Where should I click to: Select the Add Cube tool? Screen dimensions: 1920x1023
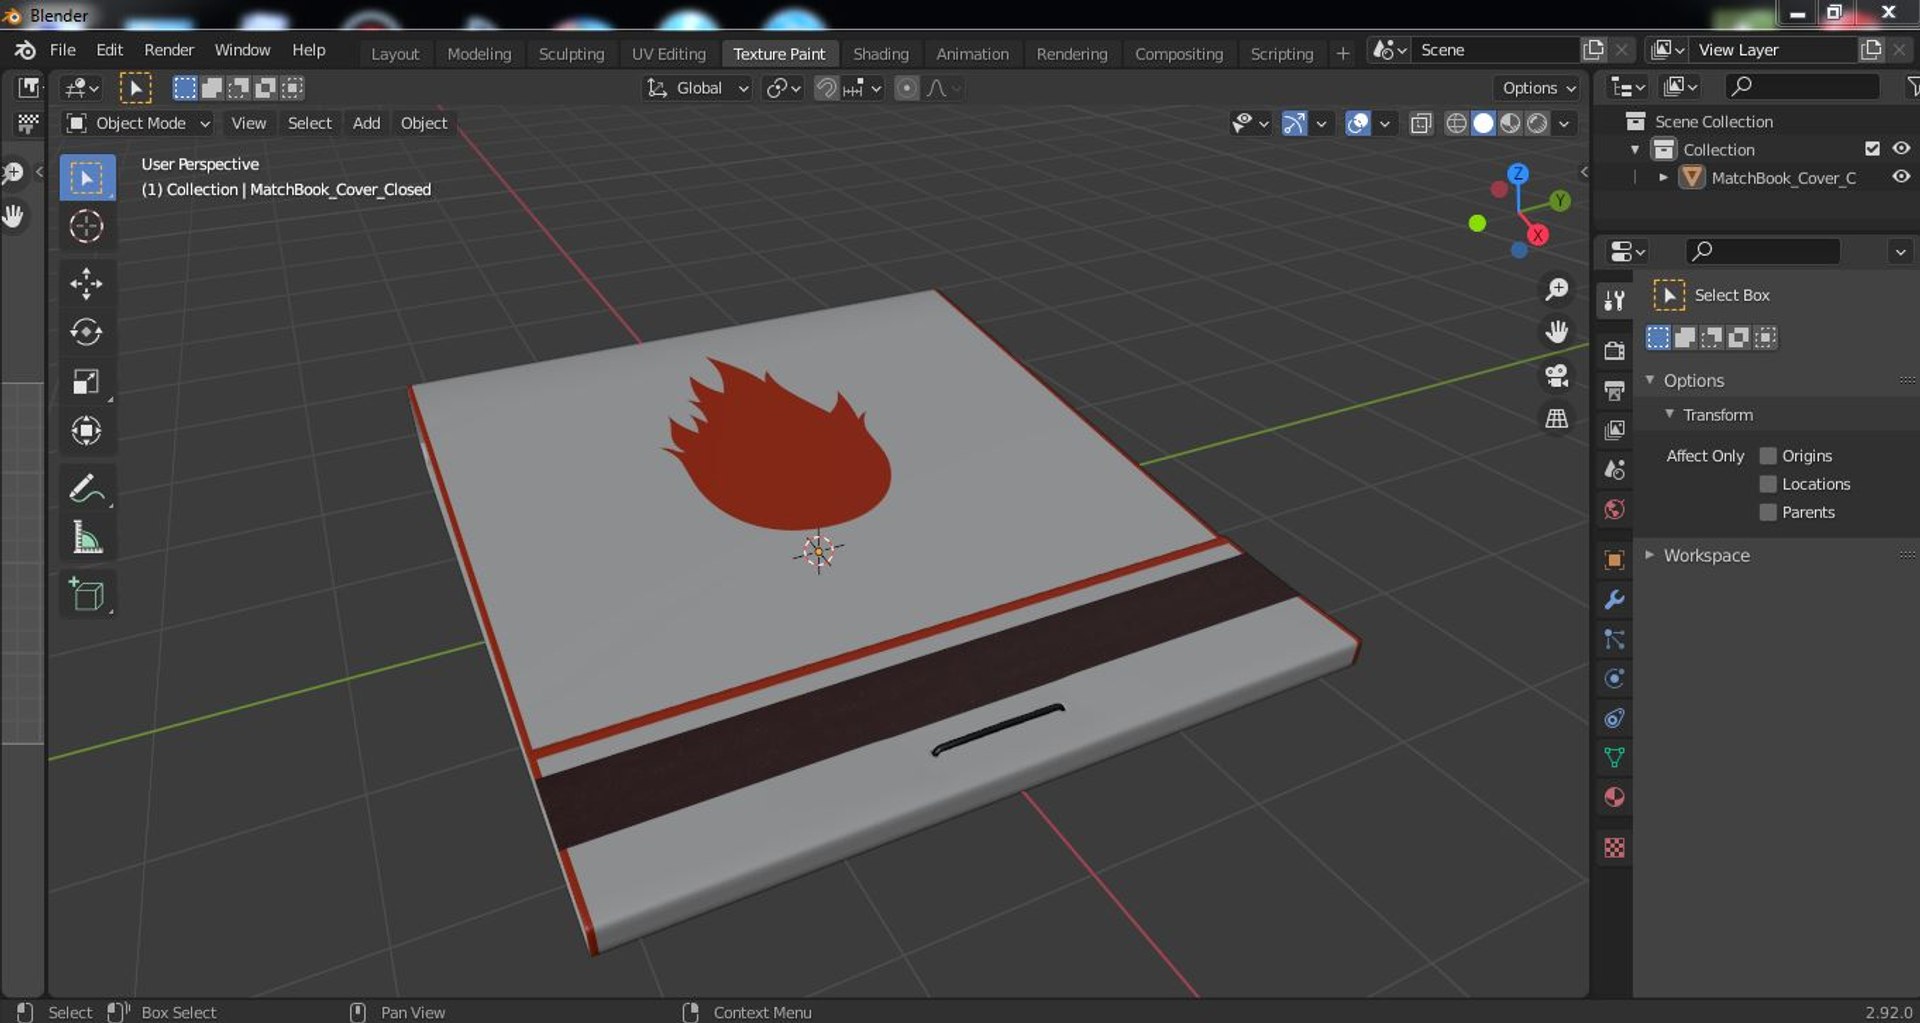click(x=86, y=594)
